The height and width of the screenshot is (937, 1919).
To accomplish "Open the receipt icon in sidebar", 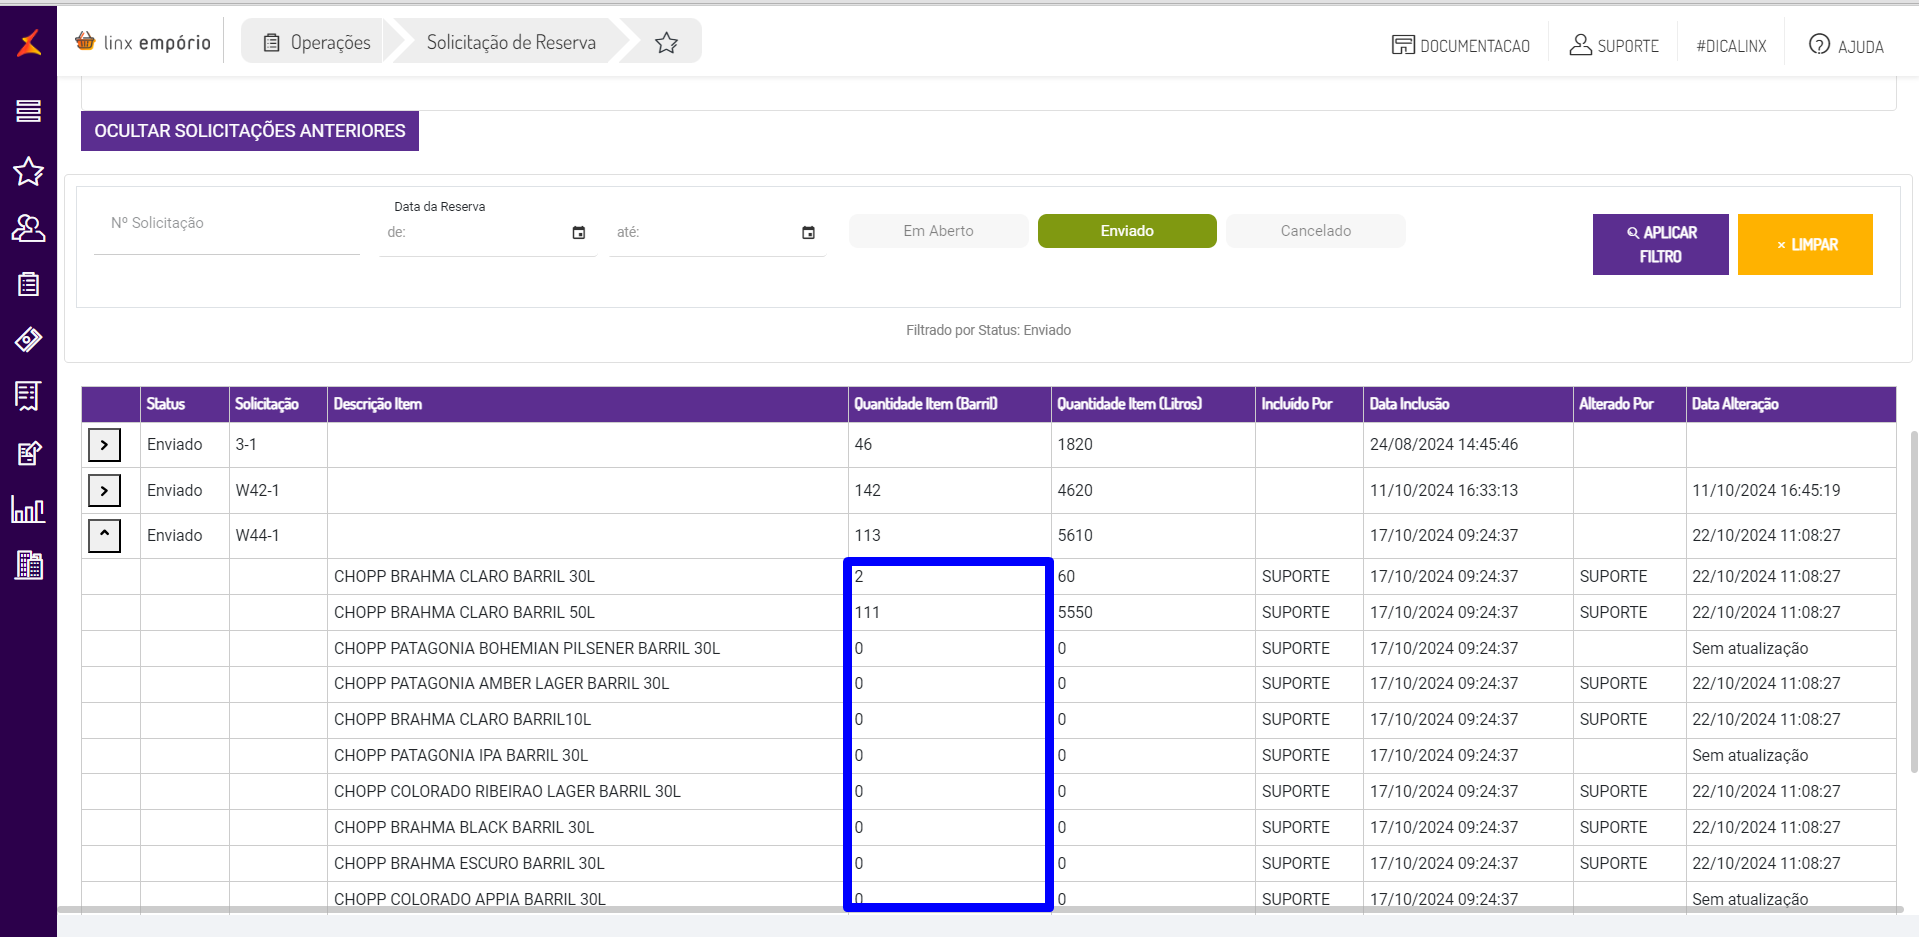I will 28,396.
